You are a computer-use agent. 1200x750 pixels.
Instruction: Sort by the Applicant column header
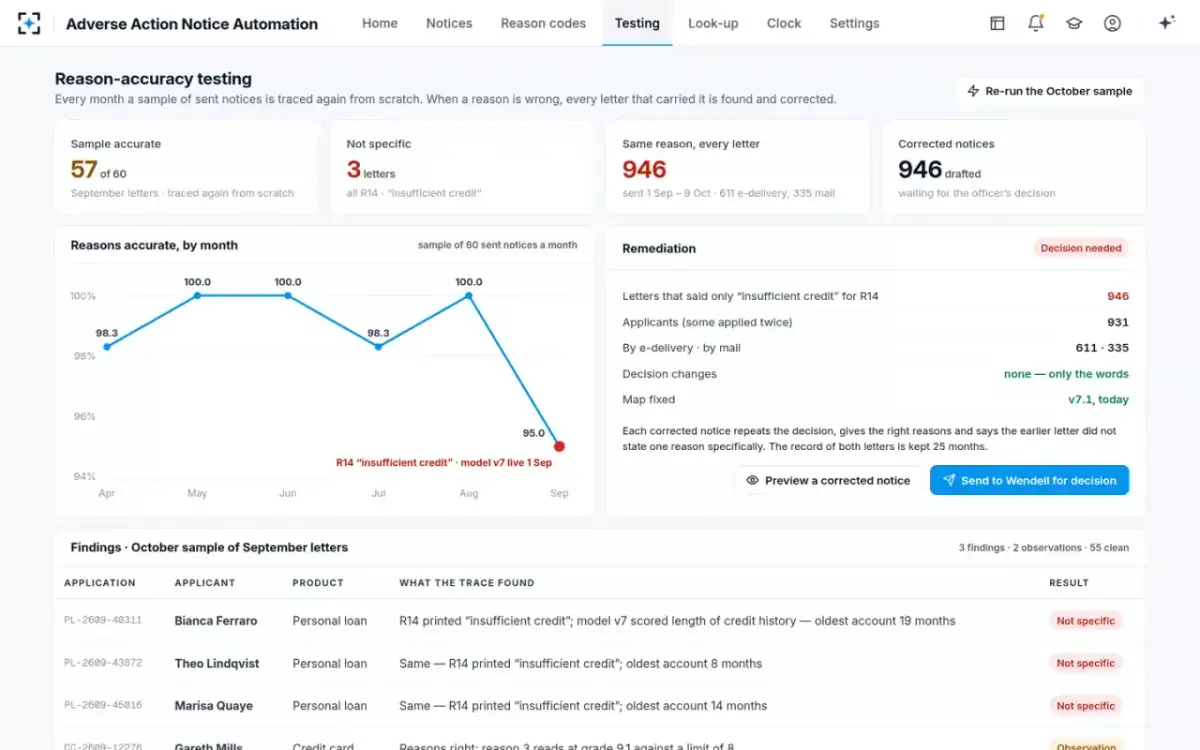pos(205,583)
